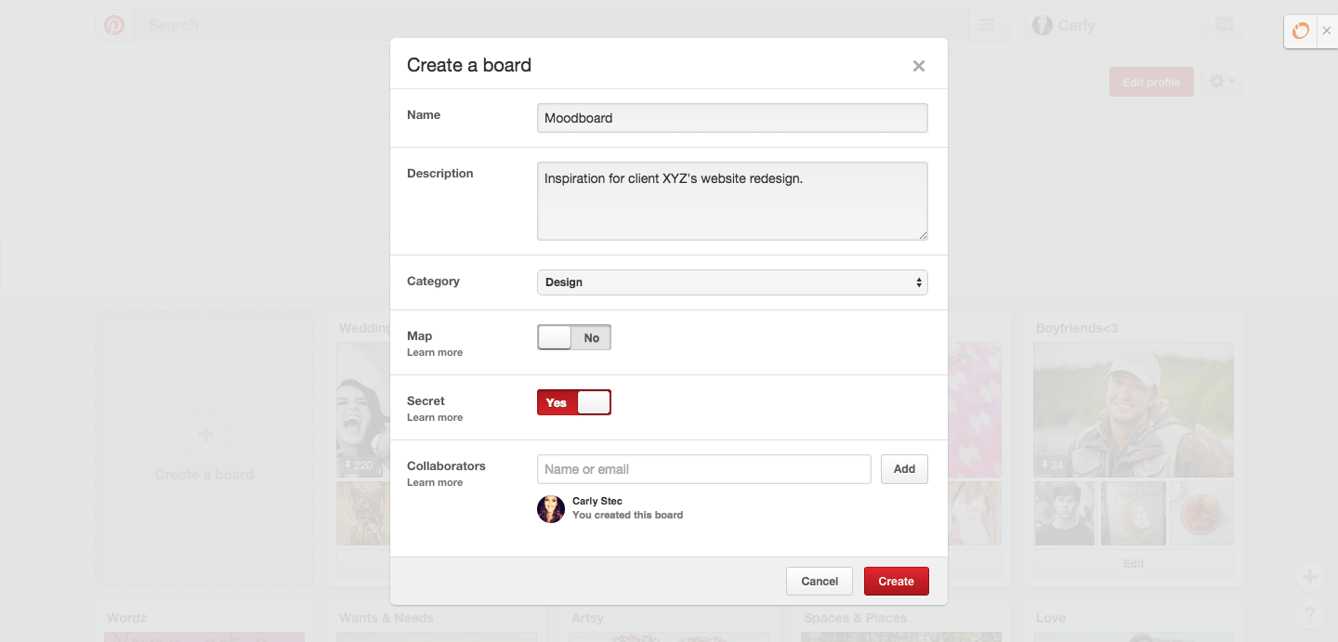1338x642 pixels.
Task: Expand the Category dropdown showing Design
Action: click(732, 282)
